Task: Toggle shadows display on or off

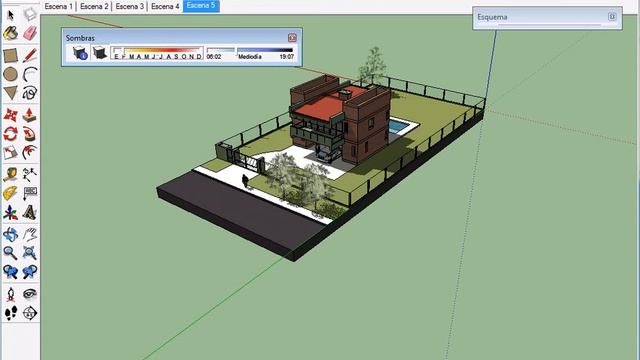Action: click(x=99, y=53)
